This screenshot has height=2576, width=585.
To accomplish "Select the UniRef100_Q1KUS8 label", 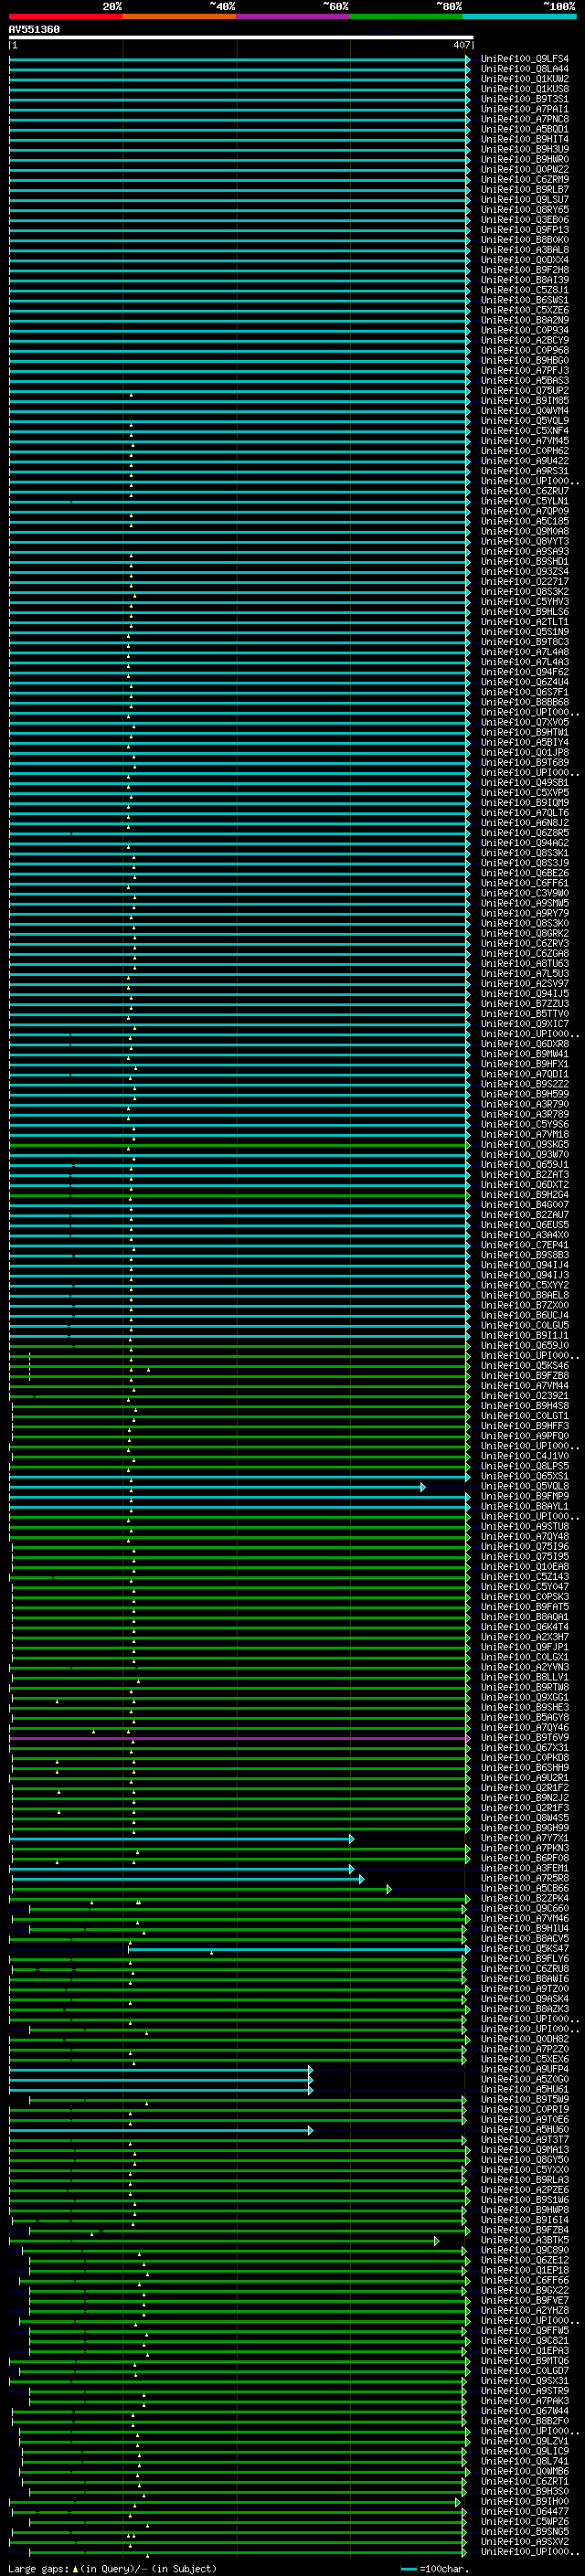I will (525, 89).
